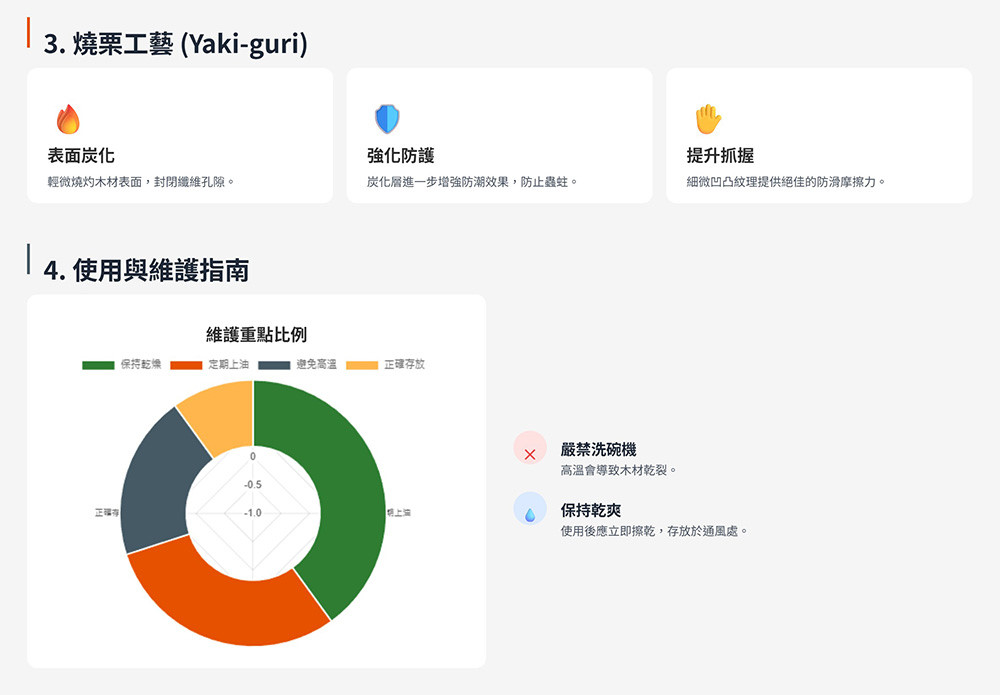Click the 維護重點比例 chart title
Viewport: 1000px width, 695px height.
(x=256, y=334)
